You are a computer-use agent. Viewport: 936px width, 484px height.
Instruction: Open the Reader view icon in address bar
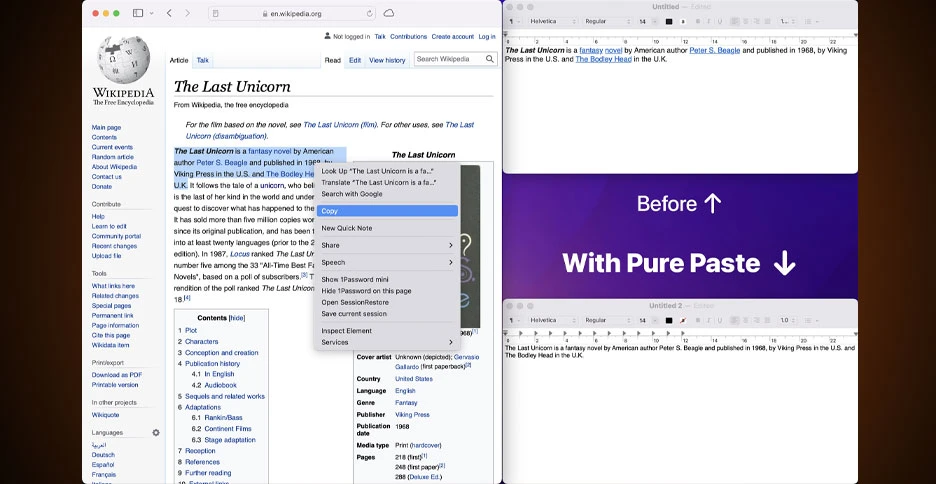[x=215, y=13]
